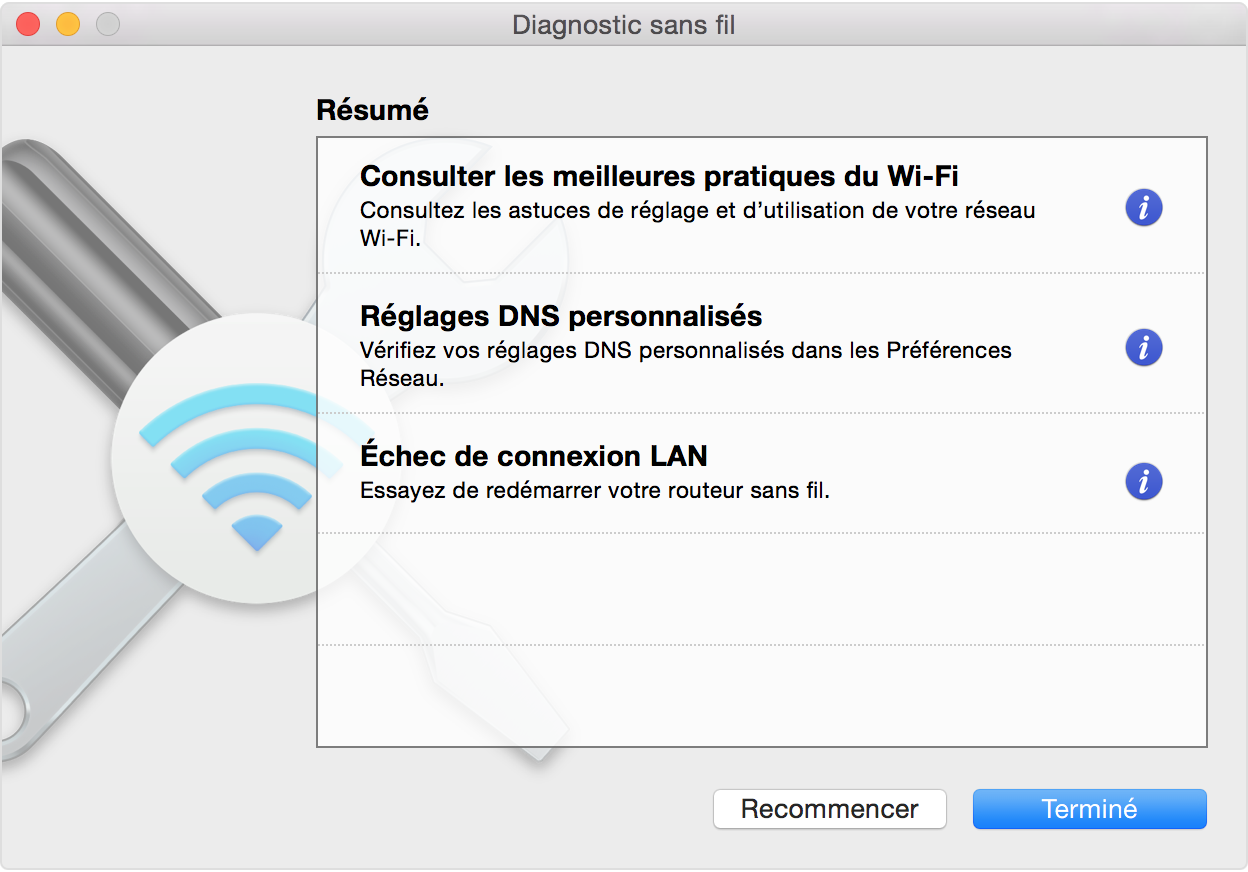Select the 'Consulter les meilleures pratiques du Wi-Fi' heading
Image resolution: width=1248 pixels, height=872 pixels.
(659, 176)
